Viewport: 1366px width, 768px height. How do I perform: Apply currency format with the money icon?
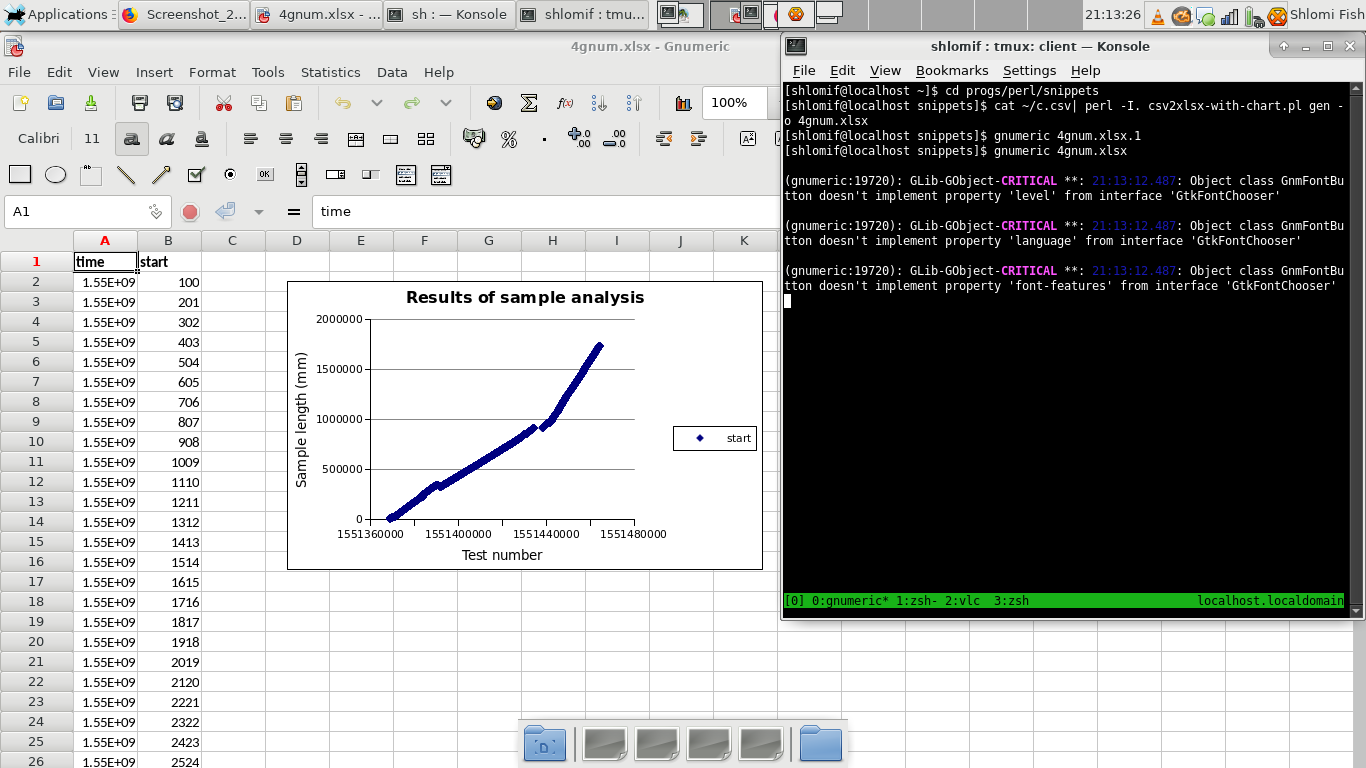(474, 139)
